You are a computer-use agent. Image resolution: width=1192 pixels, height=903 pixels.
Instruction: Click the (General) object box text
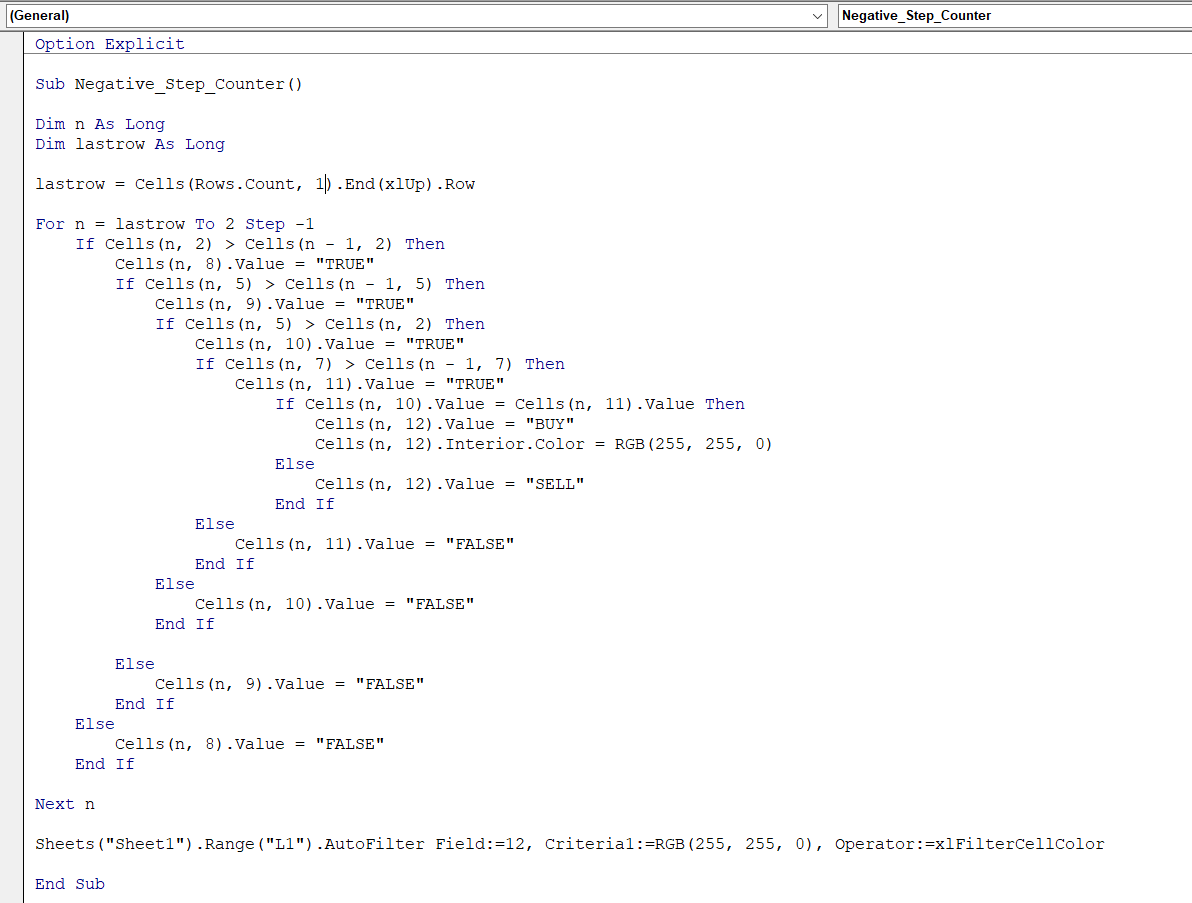pos(40,16)
